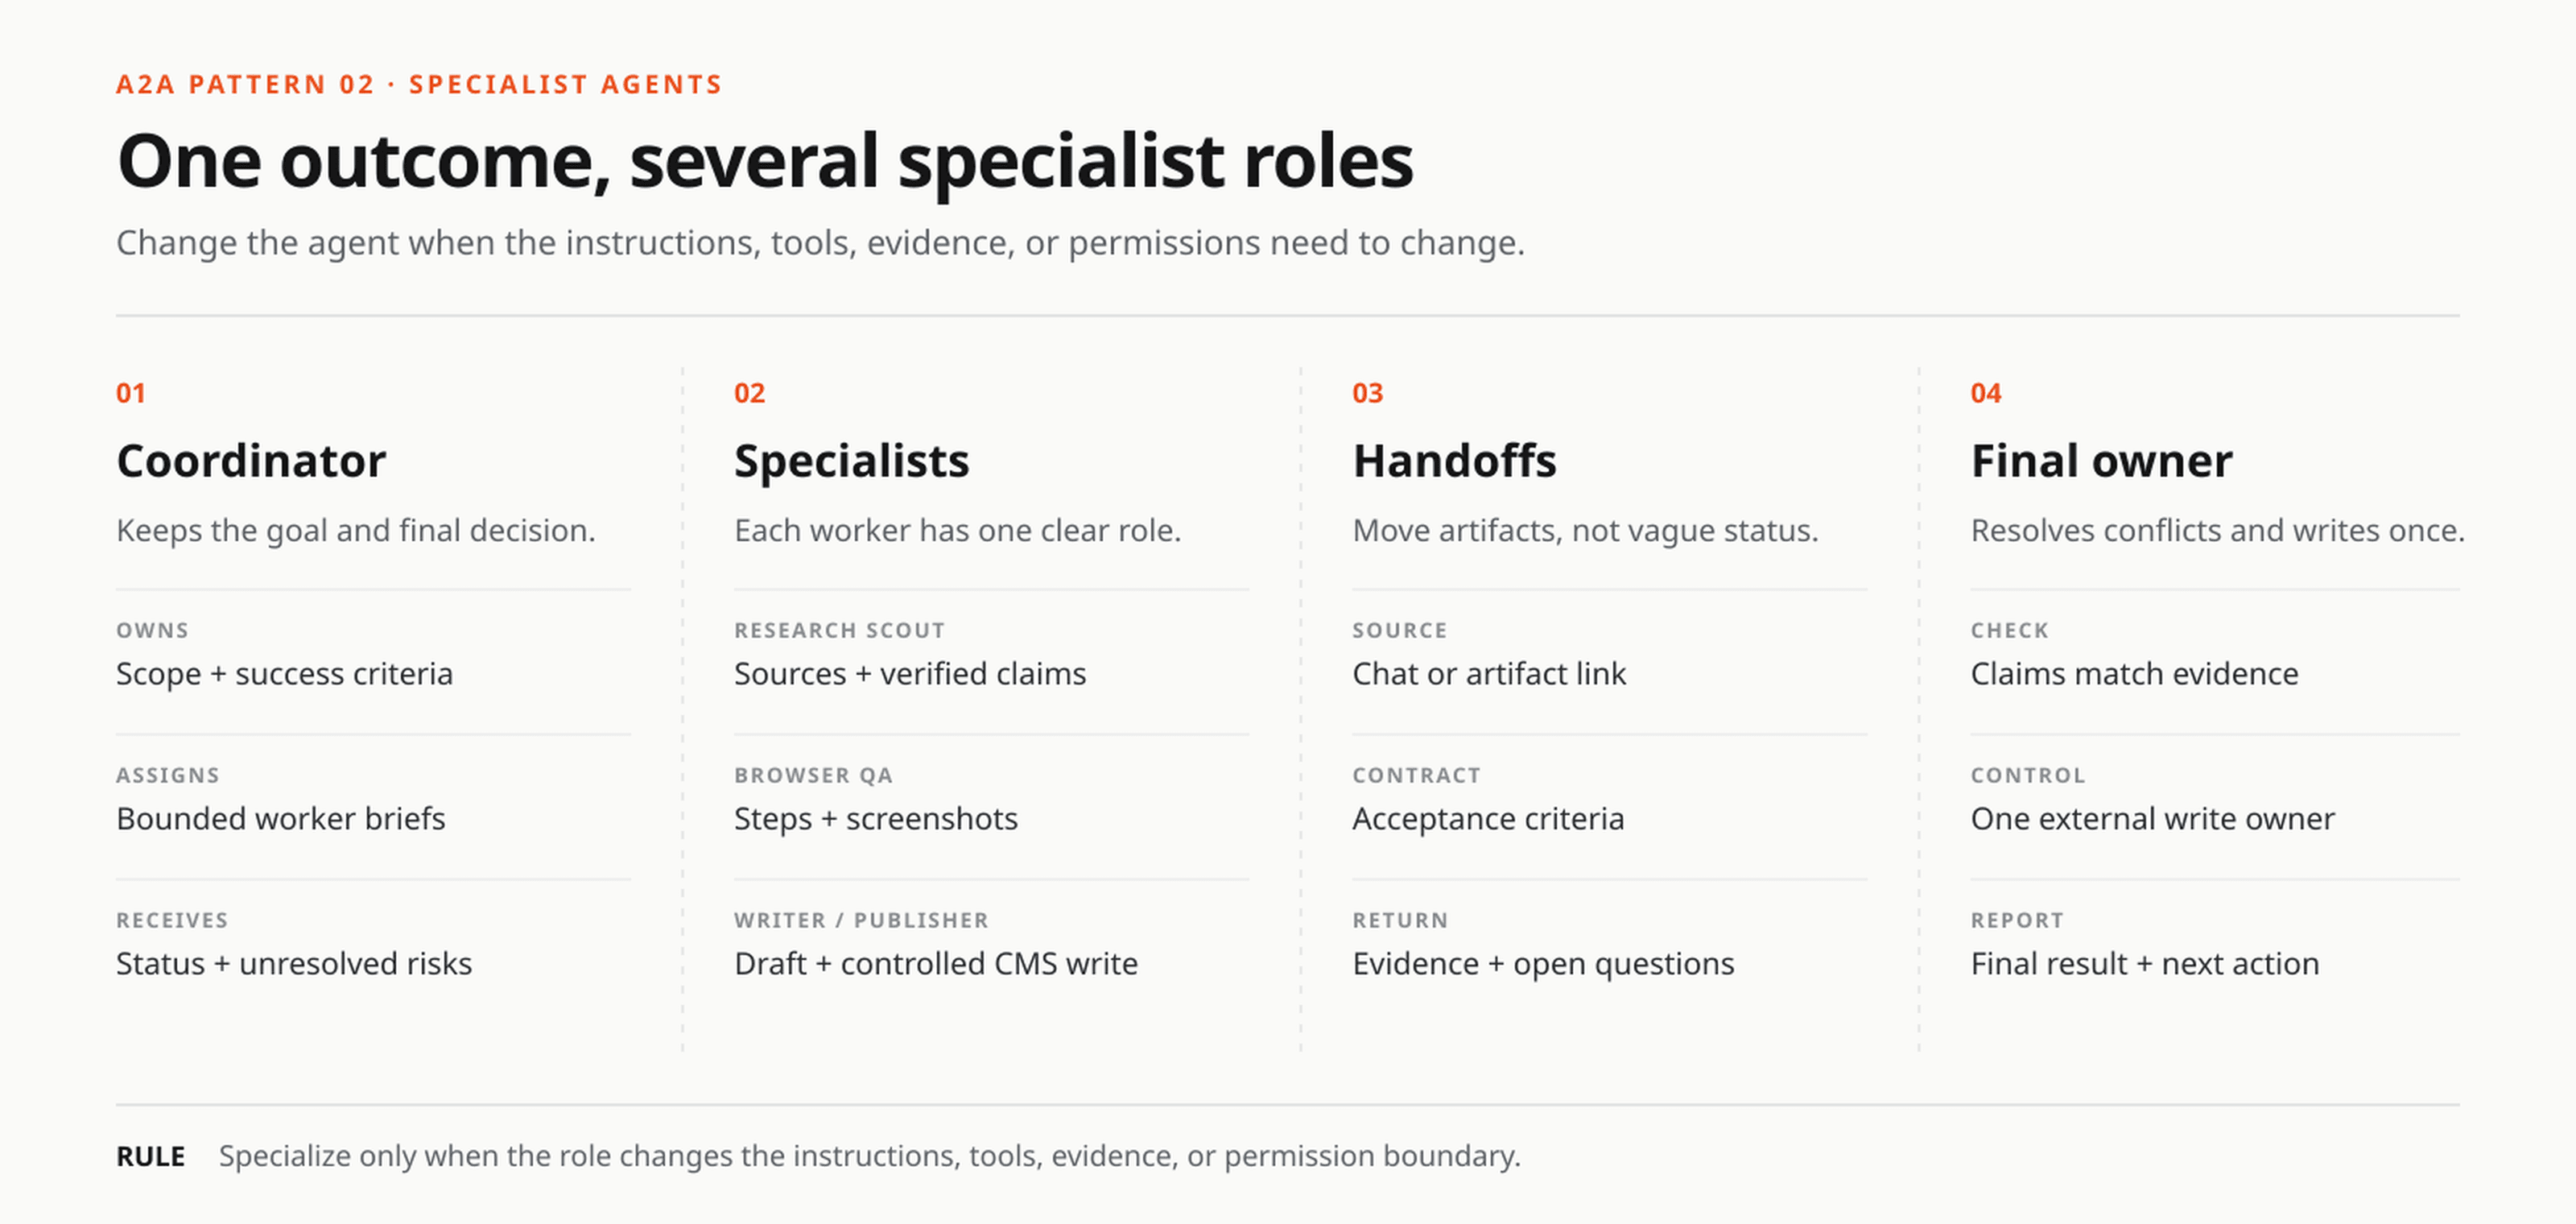The image size is (2576, 1224).
Task: Click the orange number 02
Action: coord(749,393)
